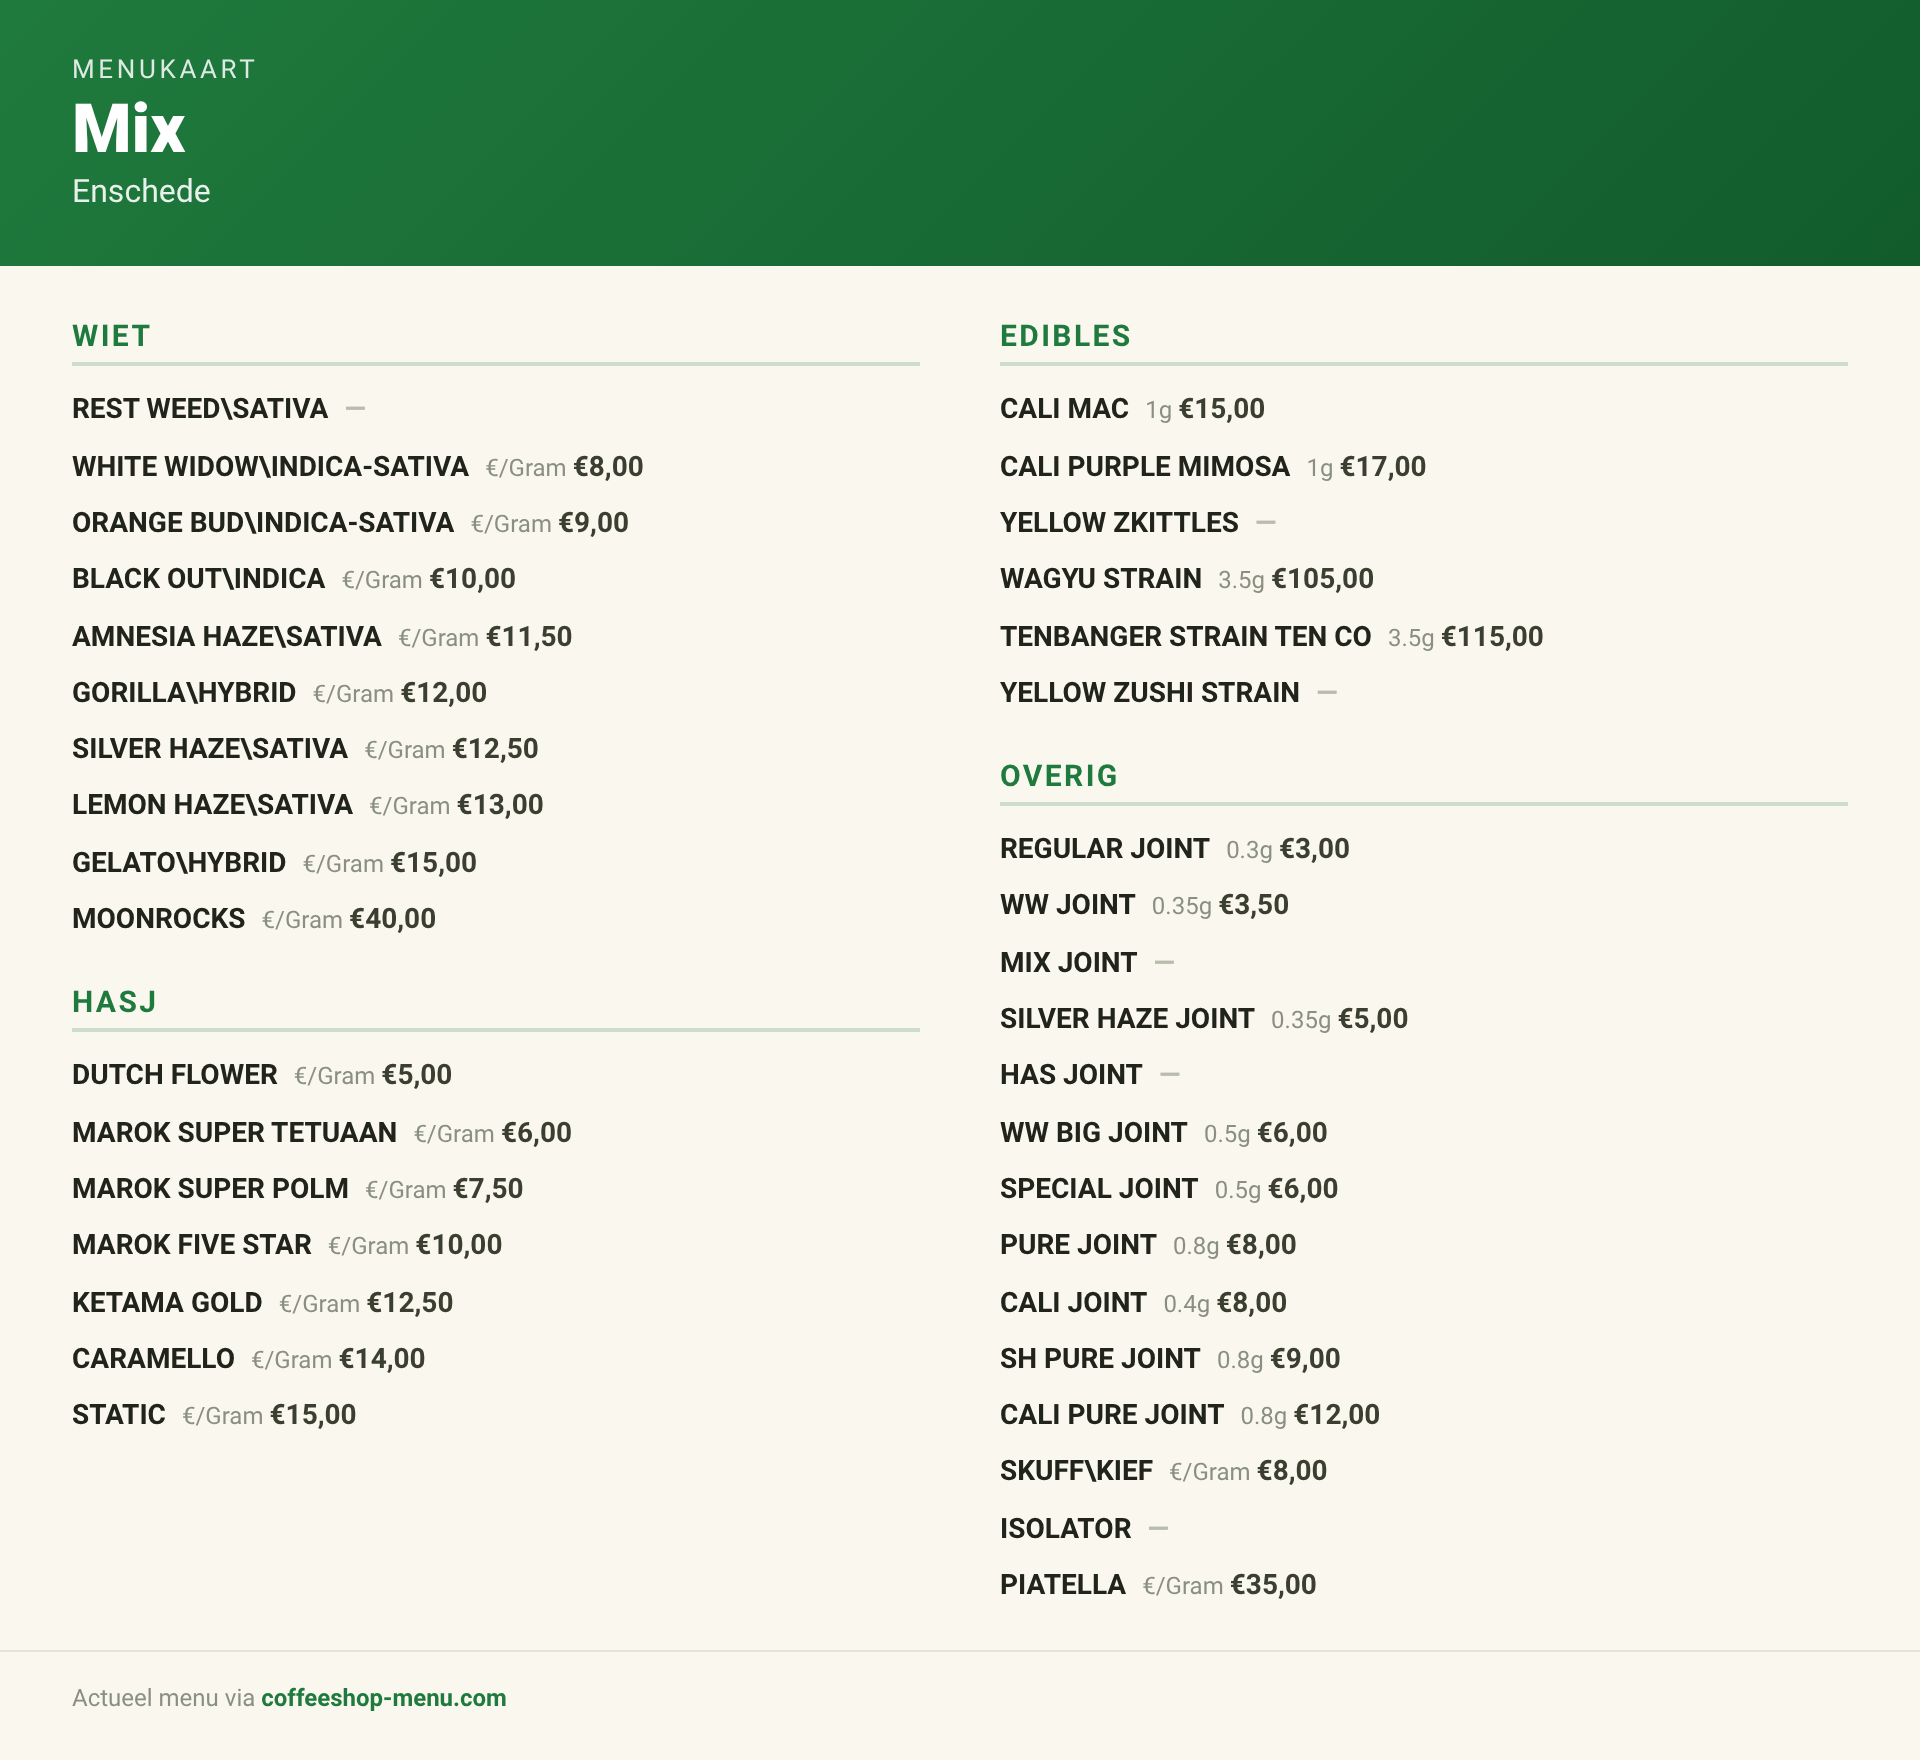Select the WW BIG JOINT item
1920x1760 pixels.
click(1093, 1133)
